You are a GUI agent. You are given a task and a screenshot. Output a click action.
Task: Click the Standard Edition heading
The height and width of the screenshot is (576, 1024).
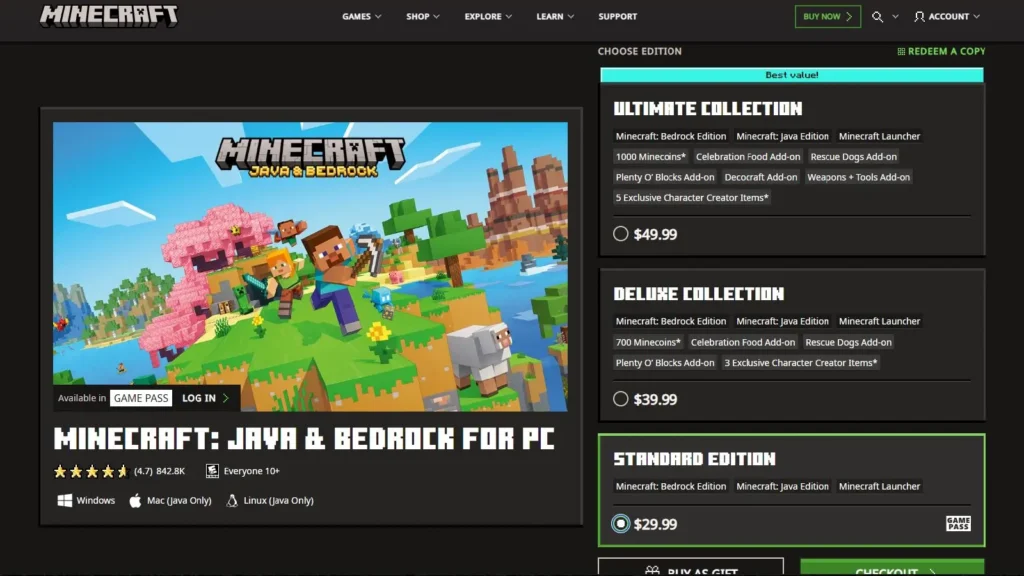[694, 459]
